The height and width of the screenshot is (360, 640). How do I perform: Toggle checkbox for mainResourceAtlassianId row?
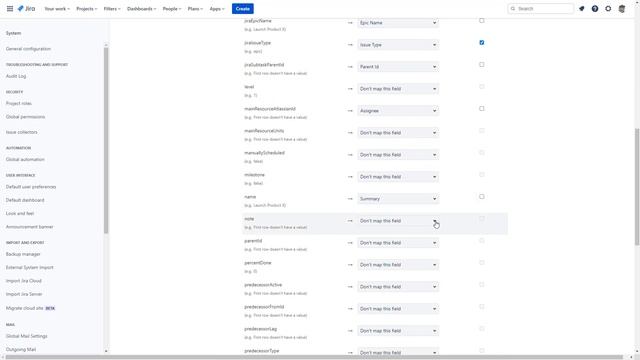pos(482,109)
